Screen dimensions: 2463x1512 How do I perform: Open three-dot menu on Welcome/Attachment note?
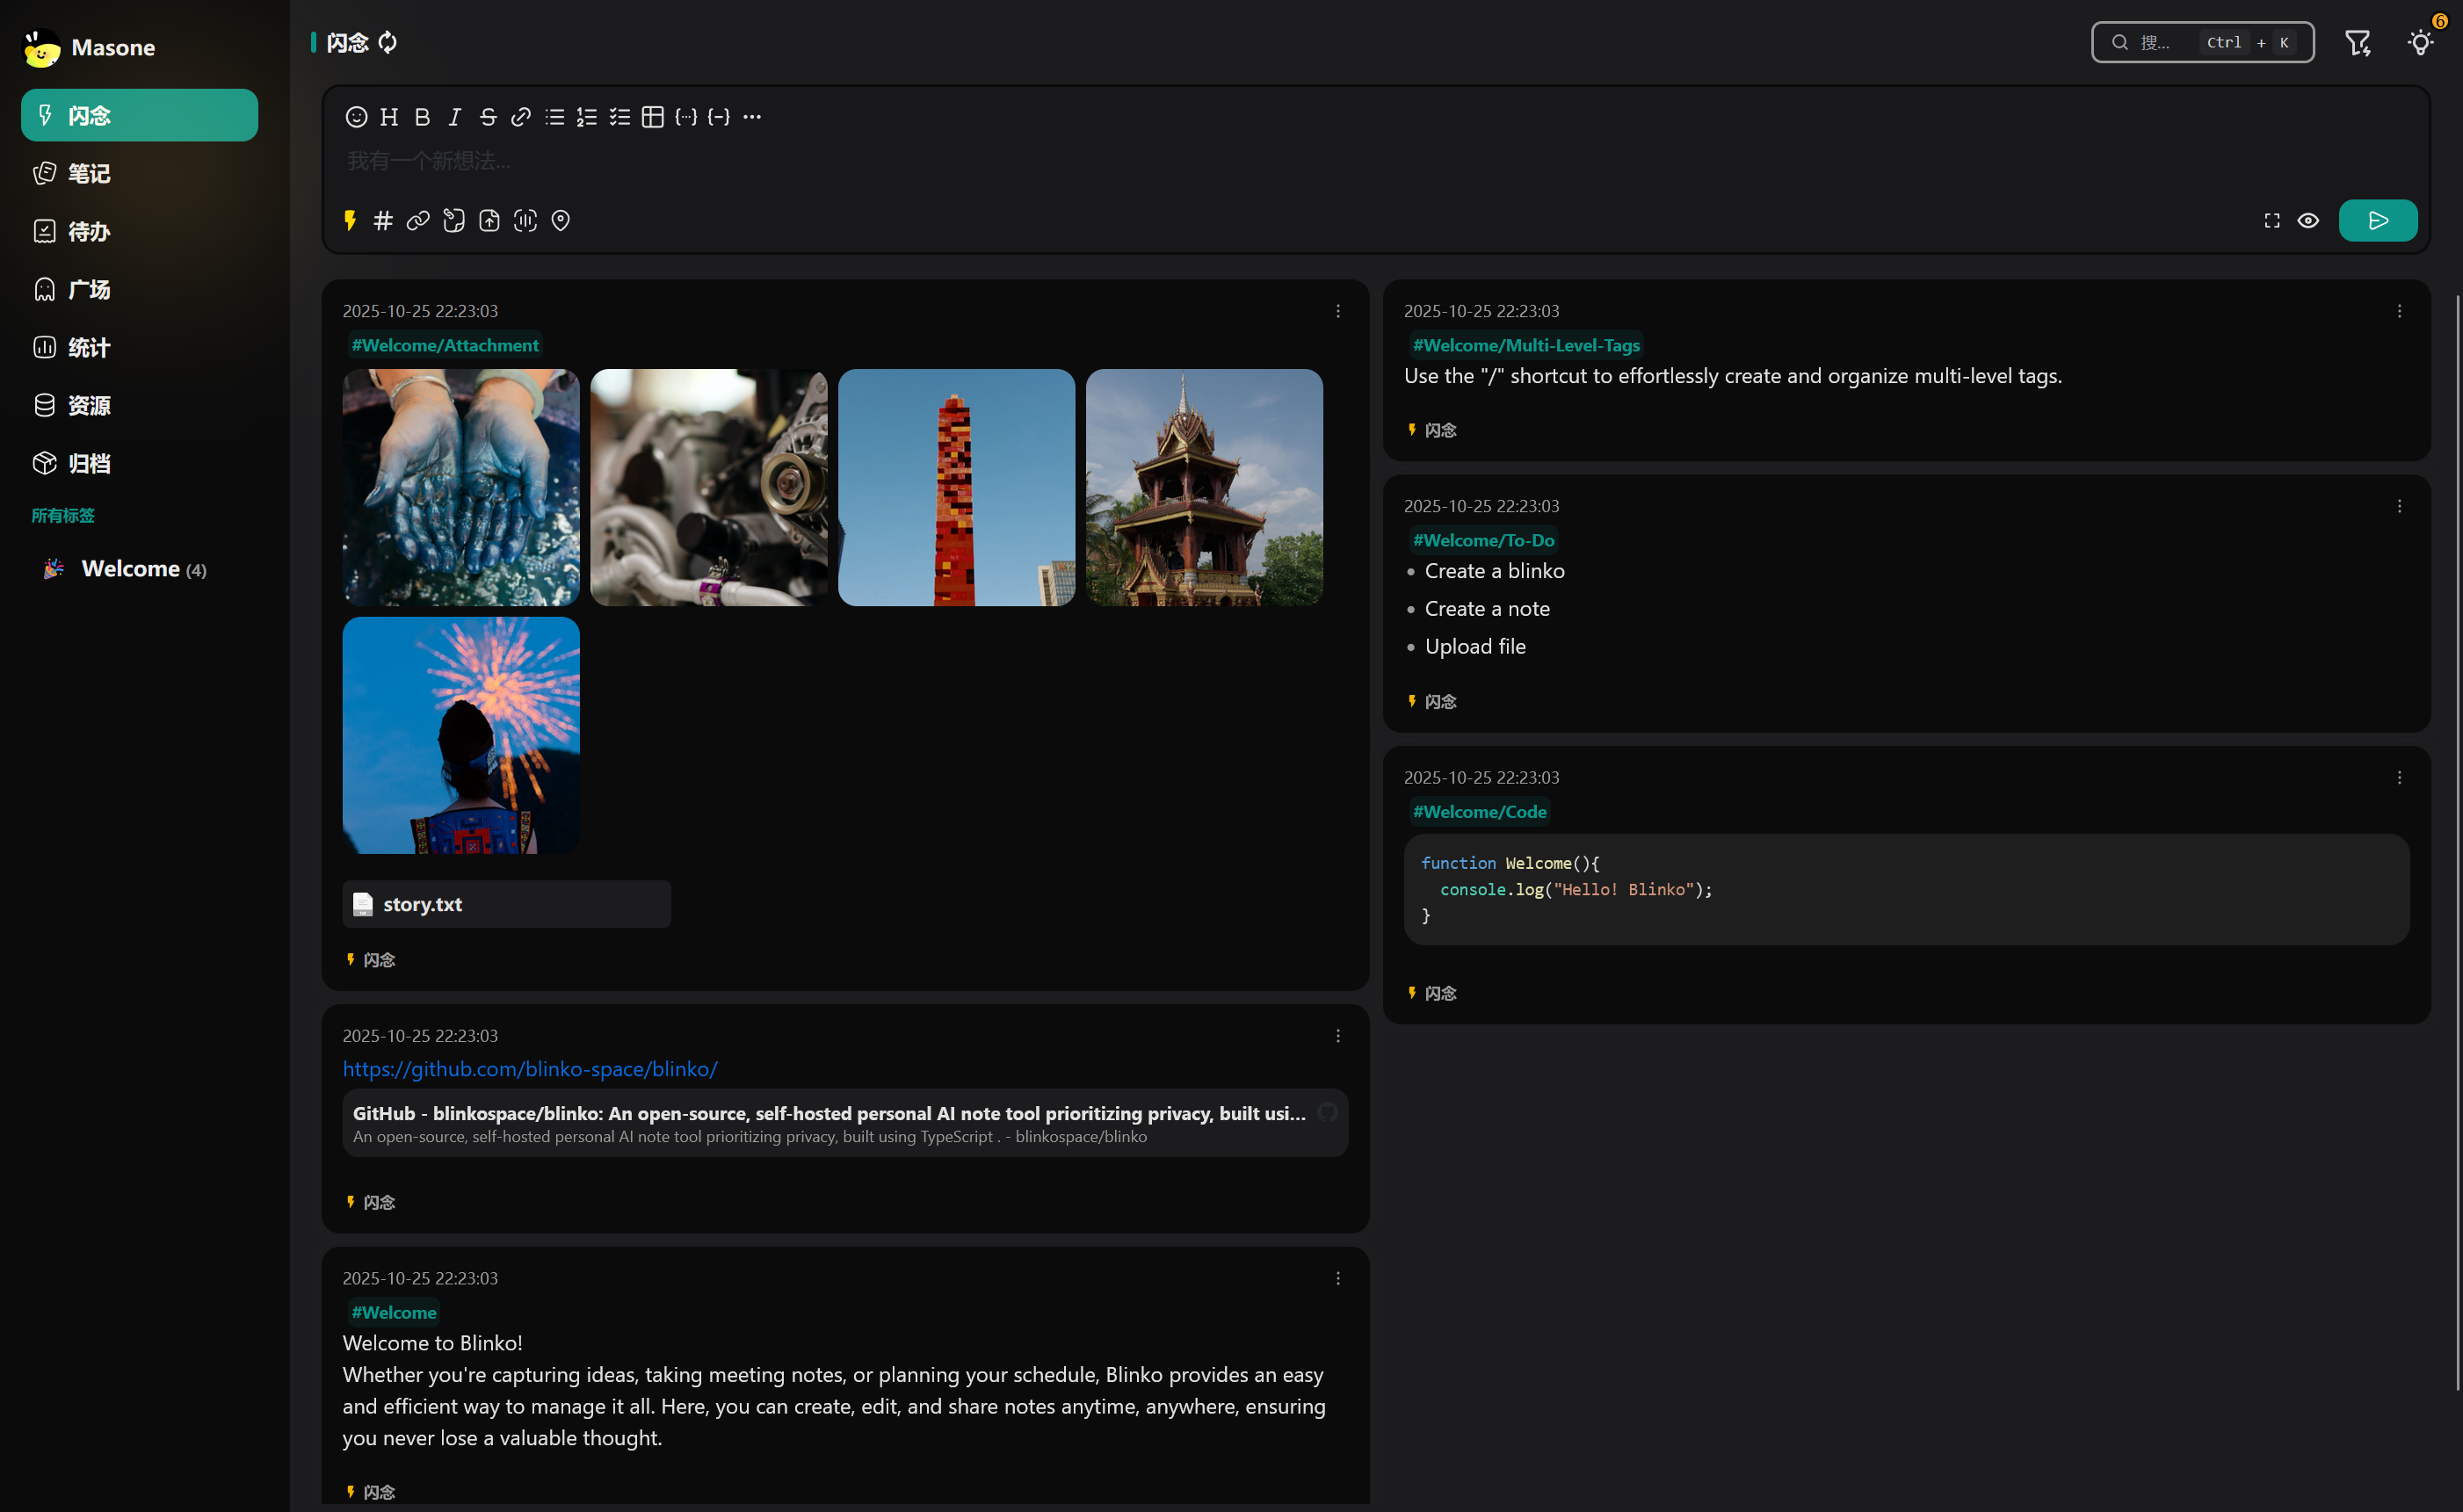click(1338, 311)
